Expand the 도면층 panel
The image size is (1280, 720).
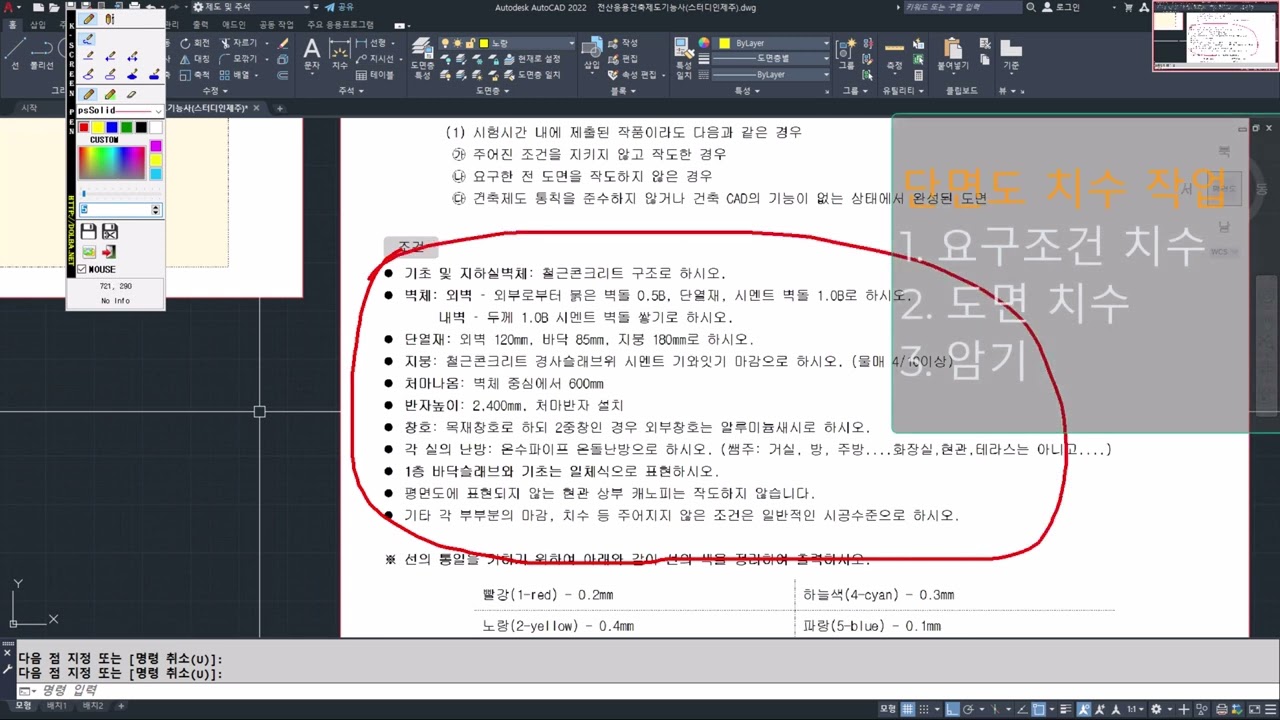click(491, 91)
